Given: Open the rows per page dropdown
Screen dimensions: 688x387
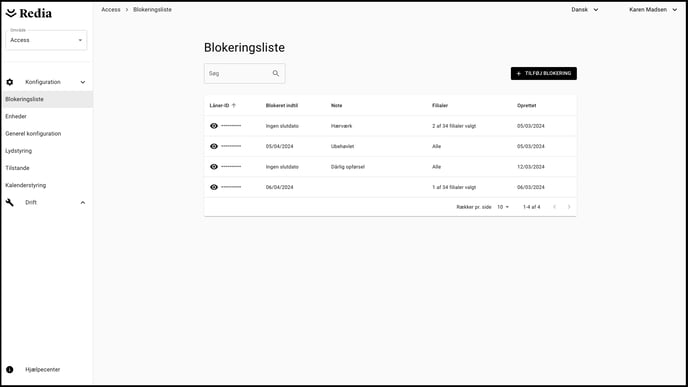Looking at the screenshot, I should click(503, 207).
